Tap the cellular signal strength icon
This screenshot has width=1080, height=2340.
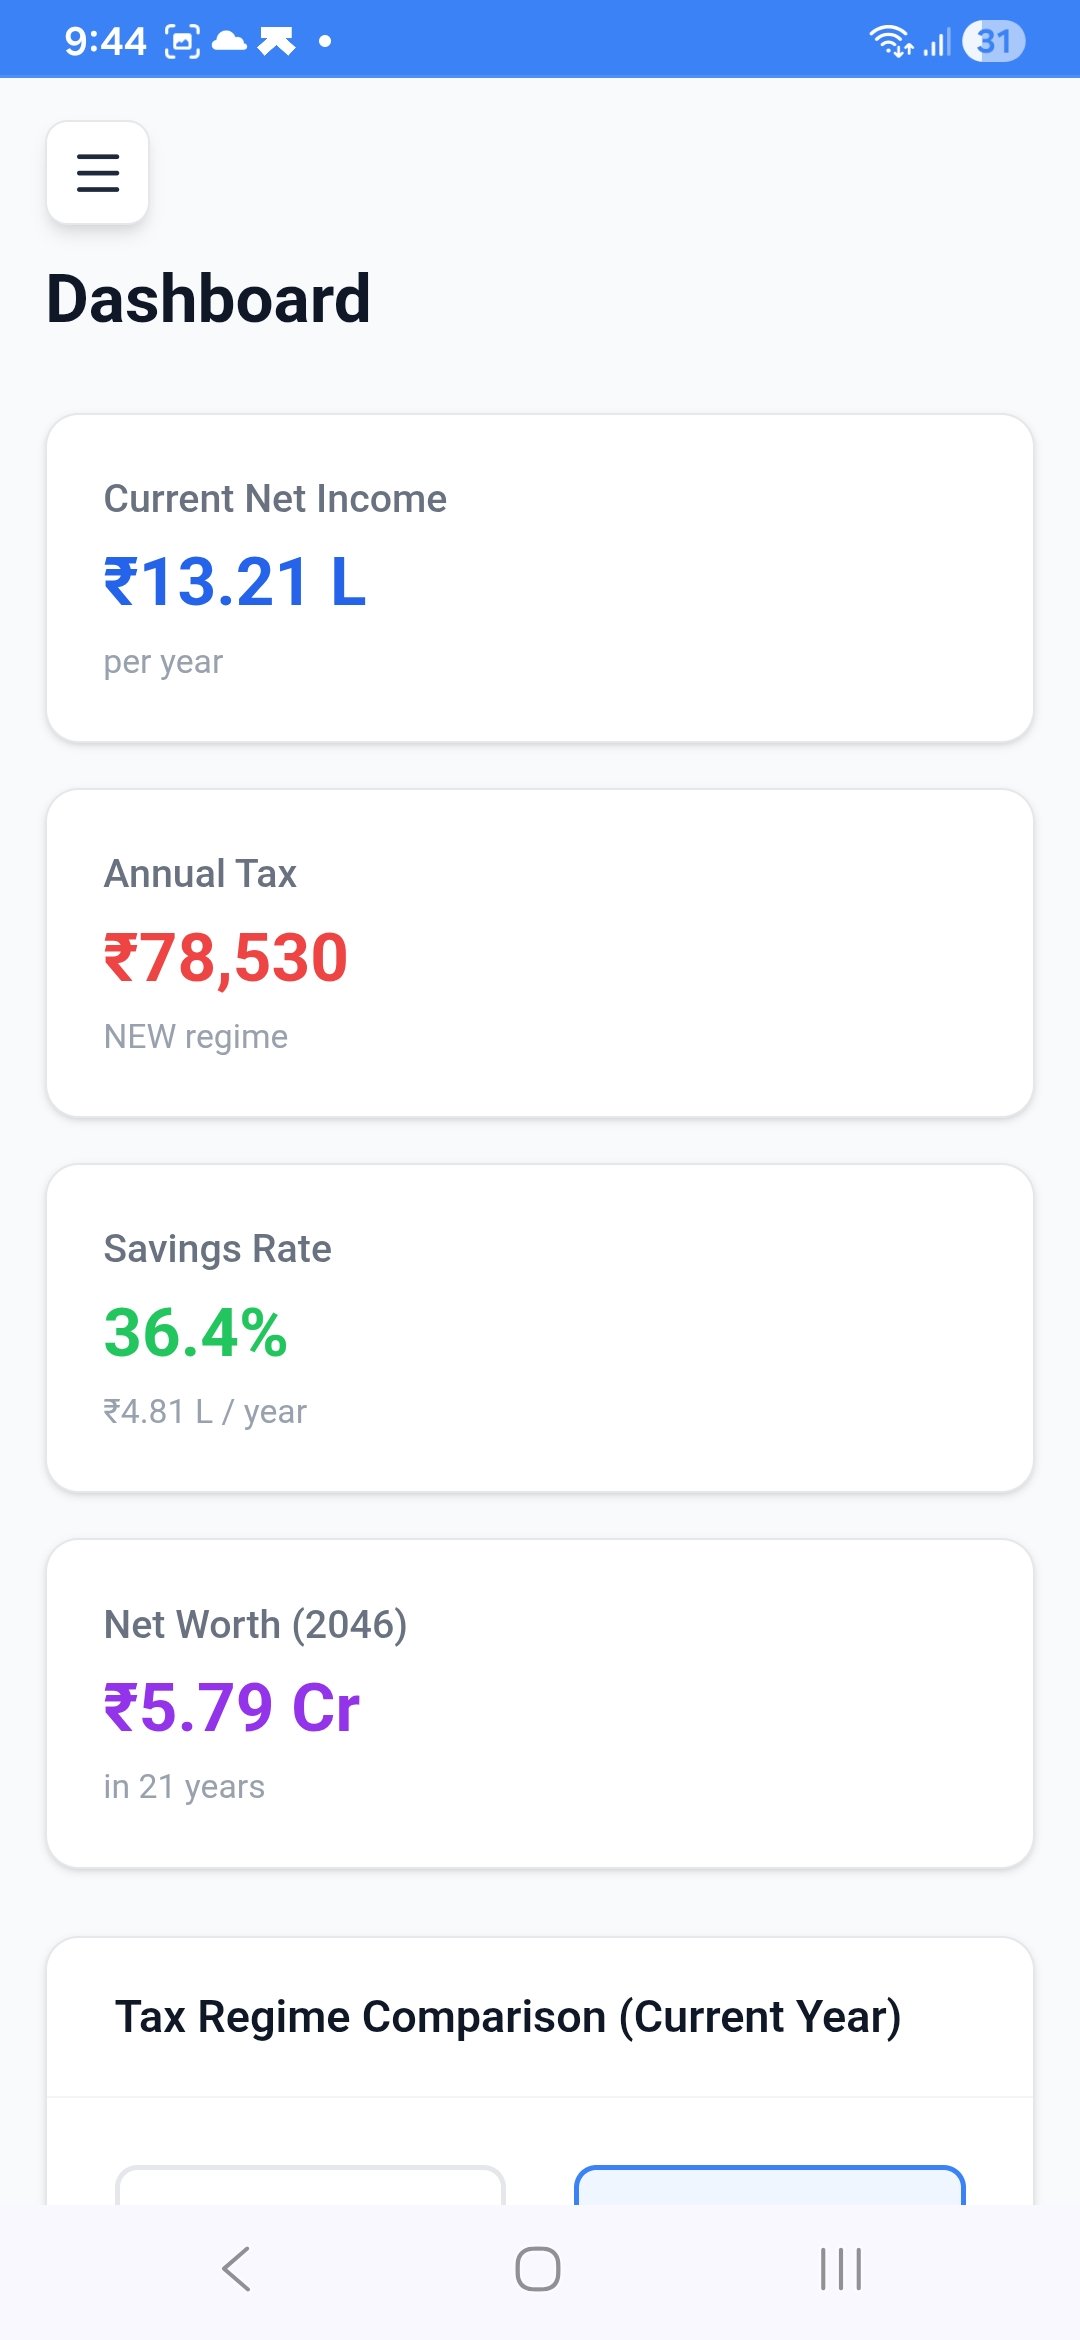[x=937, y=43]
